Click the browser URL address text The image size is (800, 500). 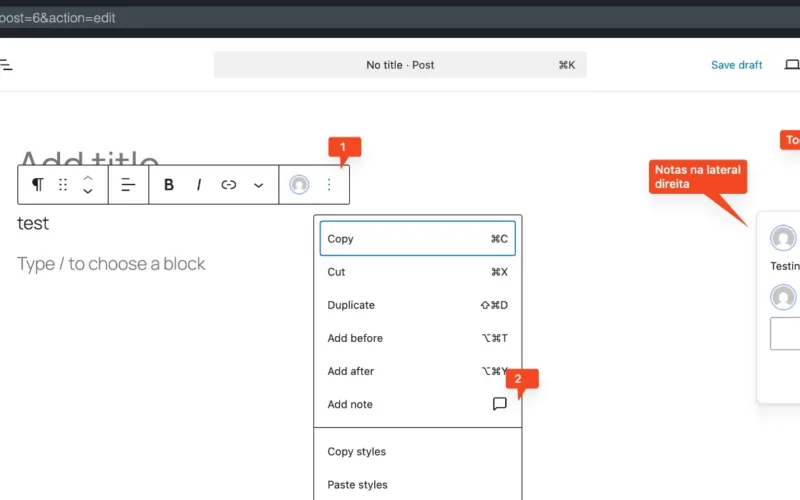pyautogui.click(x=58, y=18)
